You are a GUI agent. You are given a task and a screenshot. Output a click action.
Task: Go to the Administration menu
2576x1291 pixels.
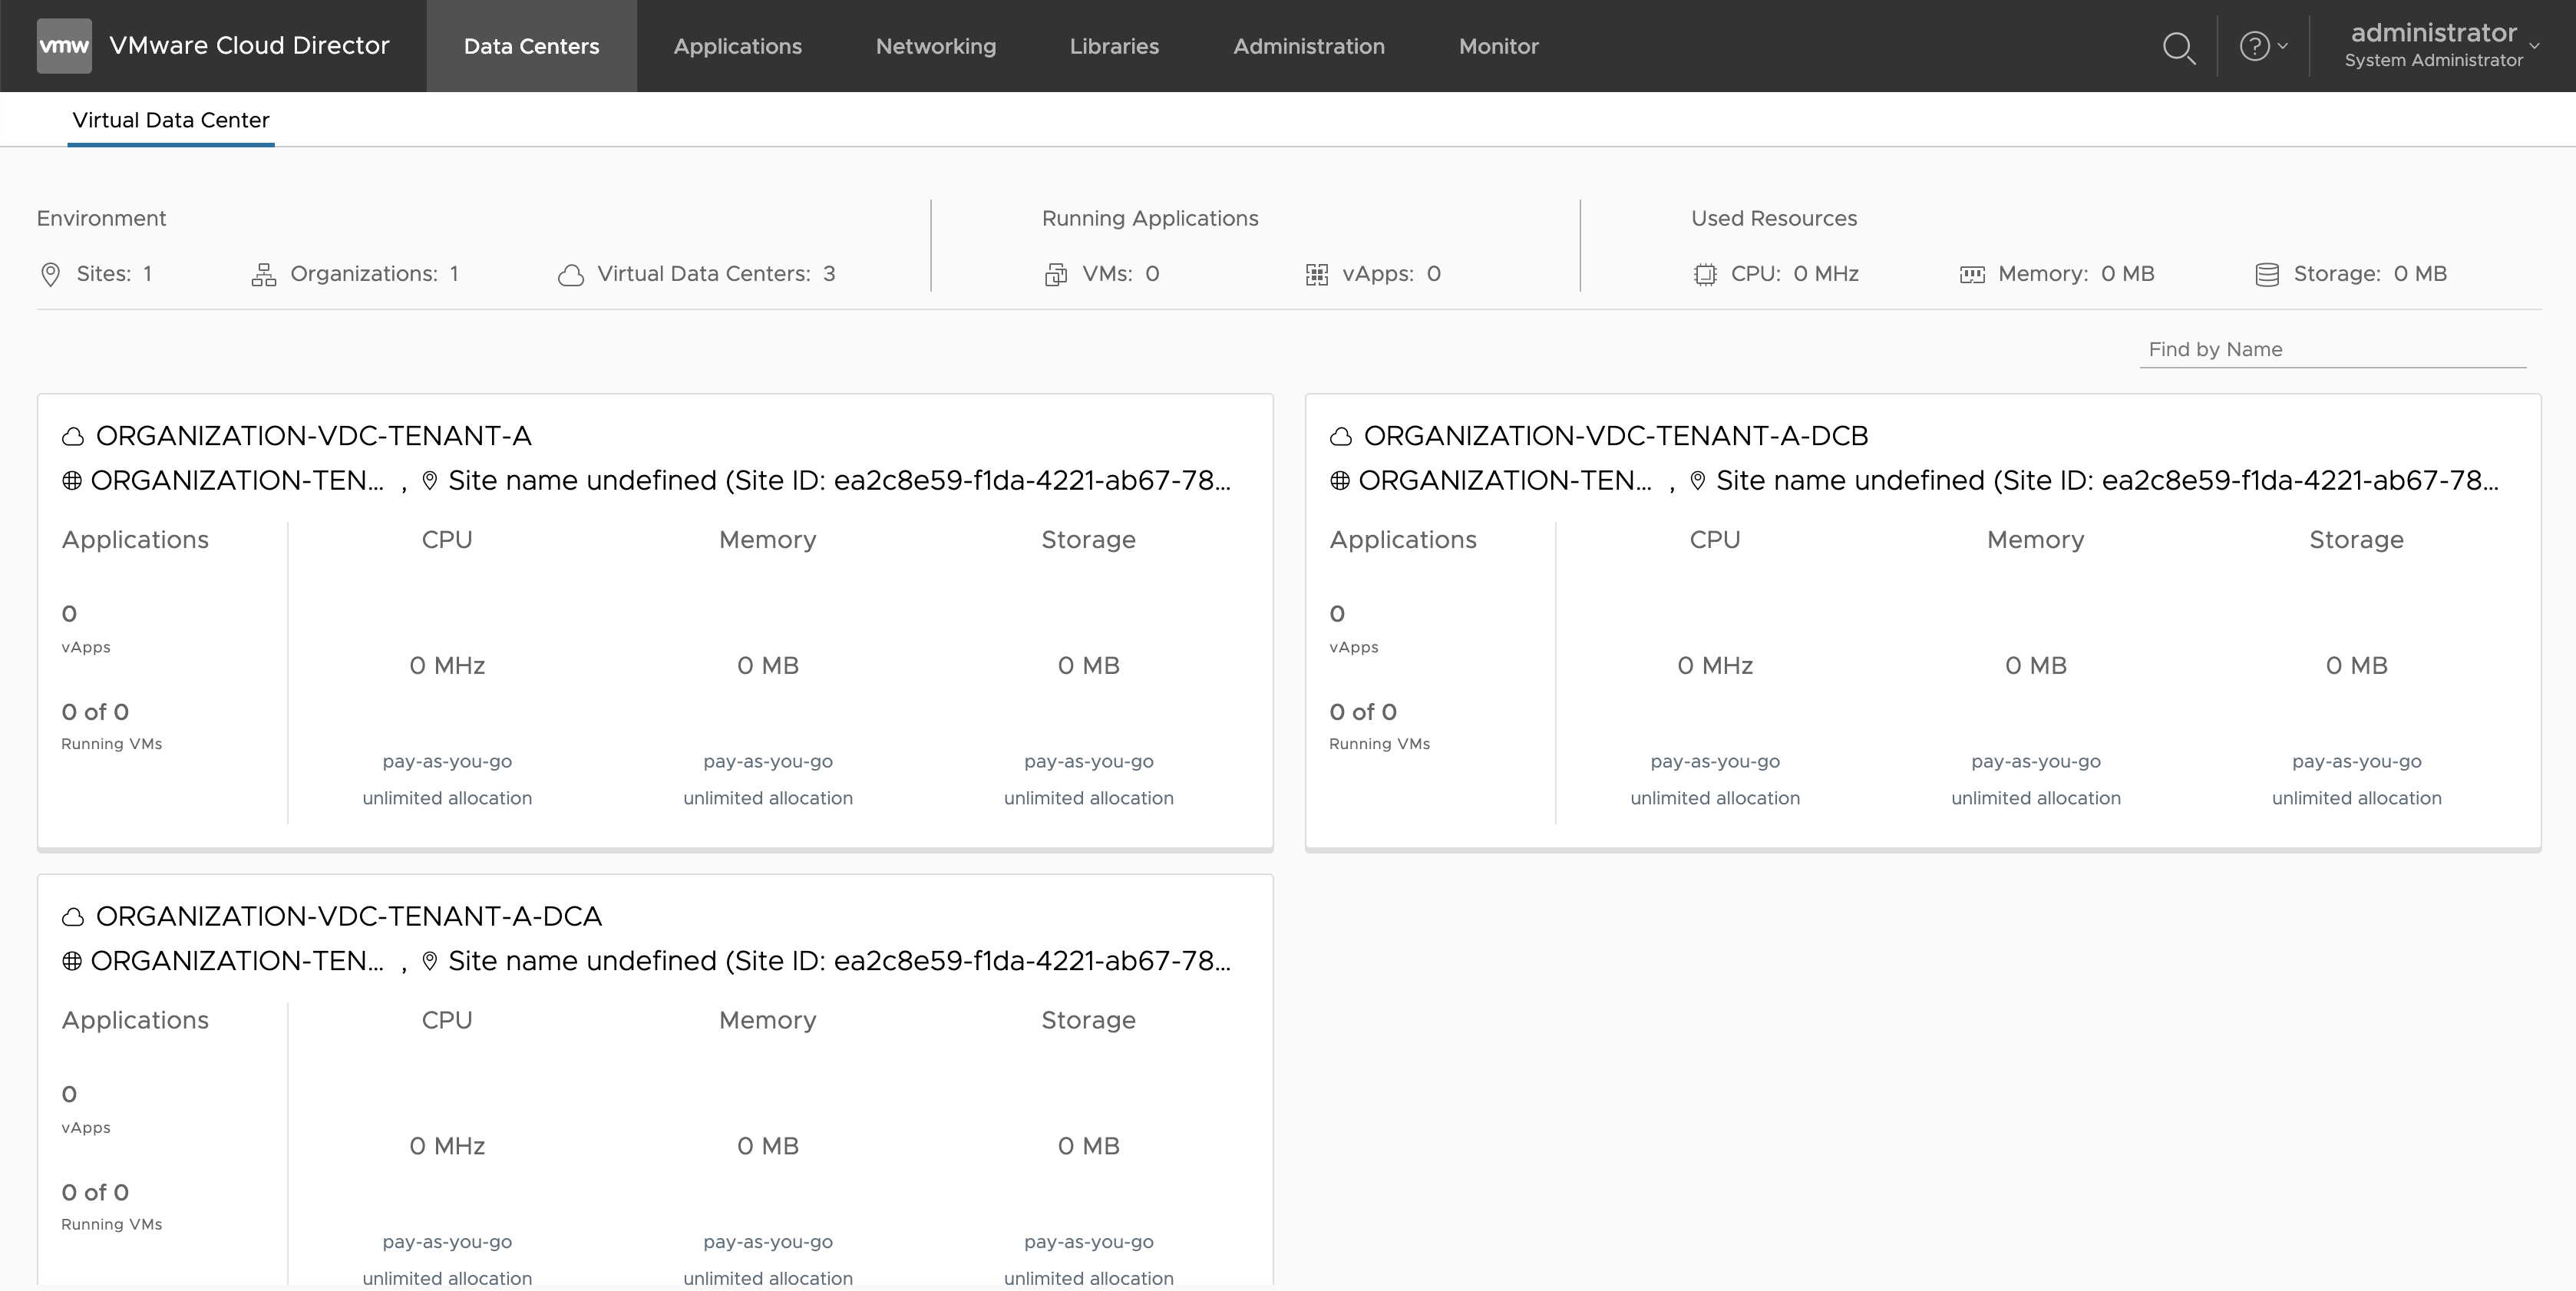click(x=1308, y=46)
